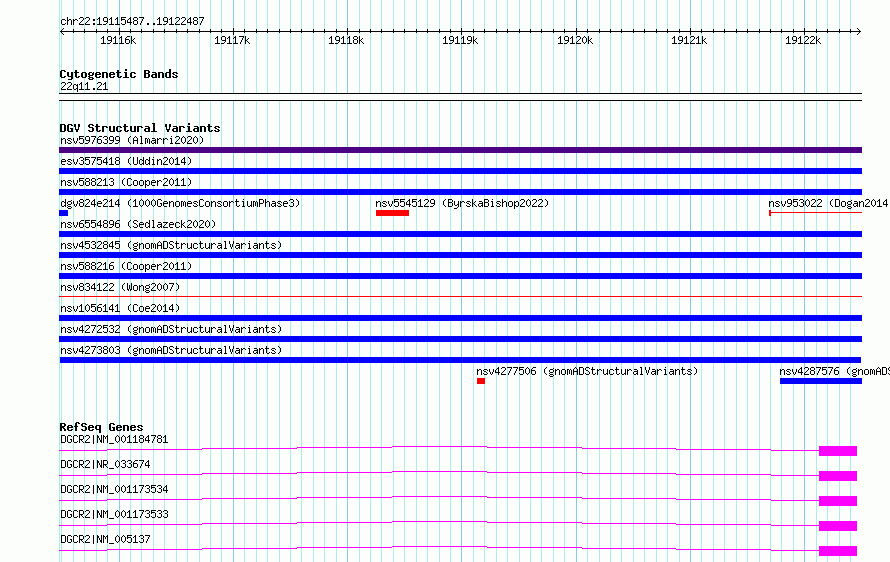The height and width of the screenshot is (562, 890).
Task: Click the nsv588216 (Cooper2011) blue bar
Action: 460,276
